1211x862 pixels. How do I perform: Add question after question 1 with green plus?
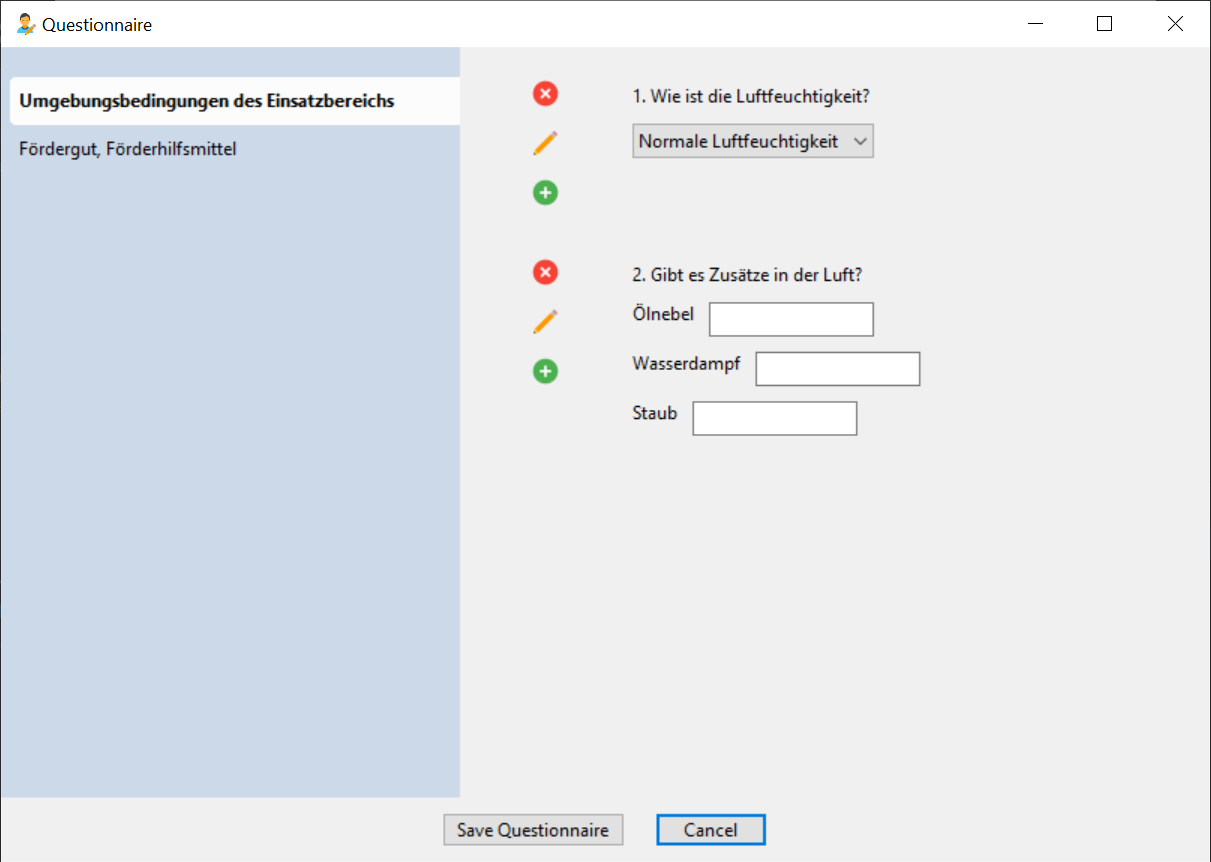(545, 193)
